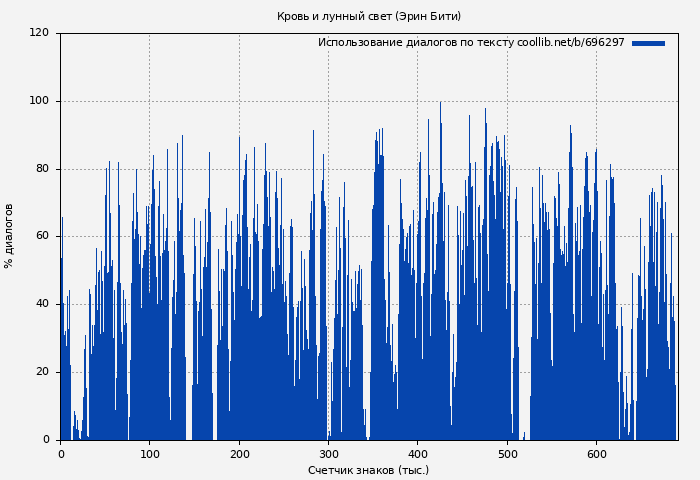
Task: Click x-axis tick label 100
Action: point(150,454)
